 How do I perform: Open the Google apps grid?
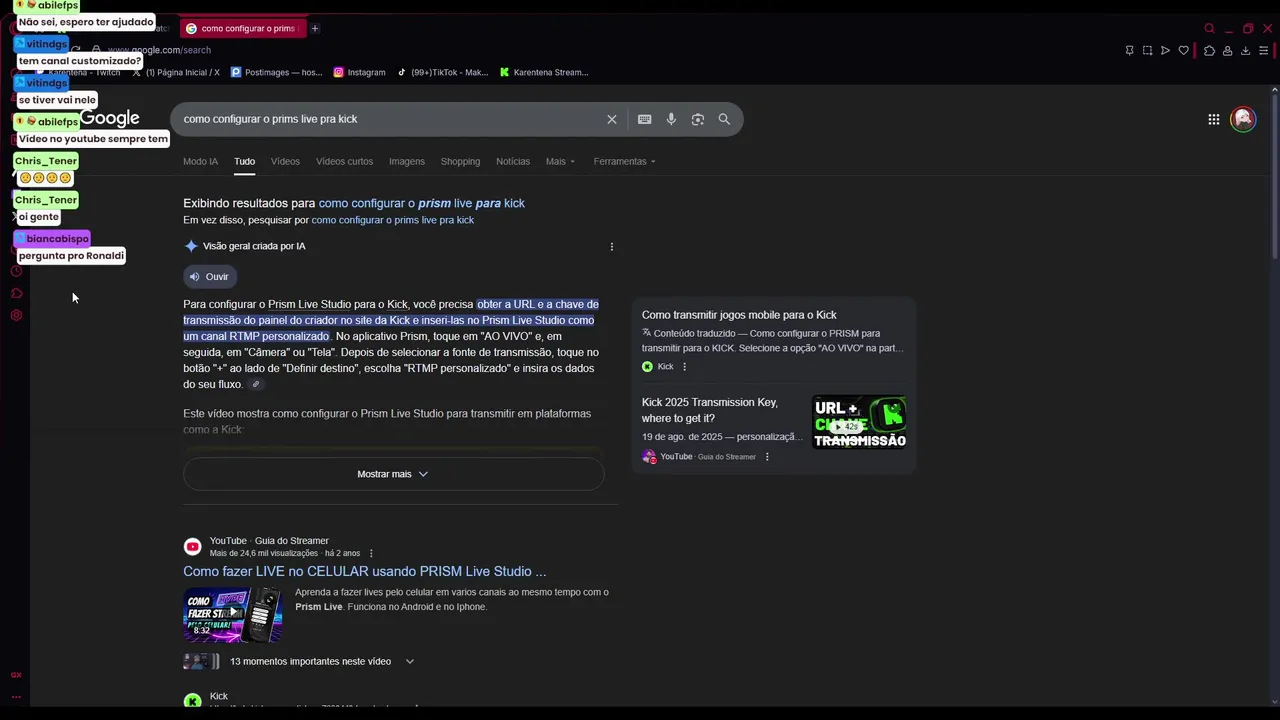(x=1213, y=119)
